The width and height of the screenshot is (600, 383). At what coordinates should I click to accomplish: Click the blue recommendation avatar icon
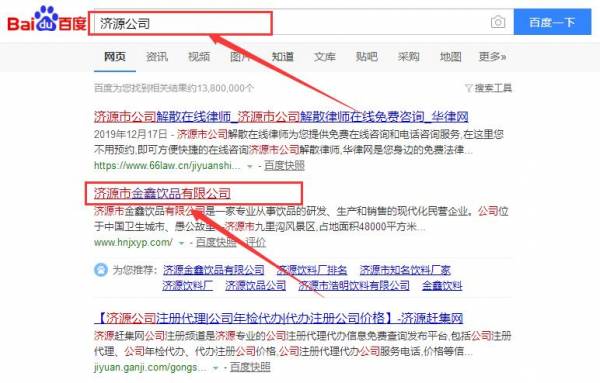101,270
